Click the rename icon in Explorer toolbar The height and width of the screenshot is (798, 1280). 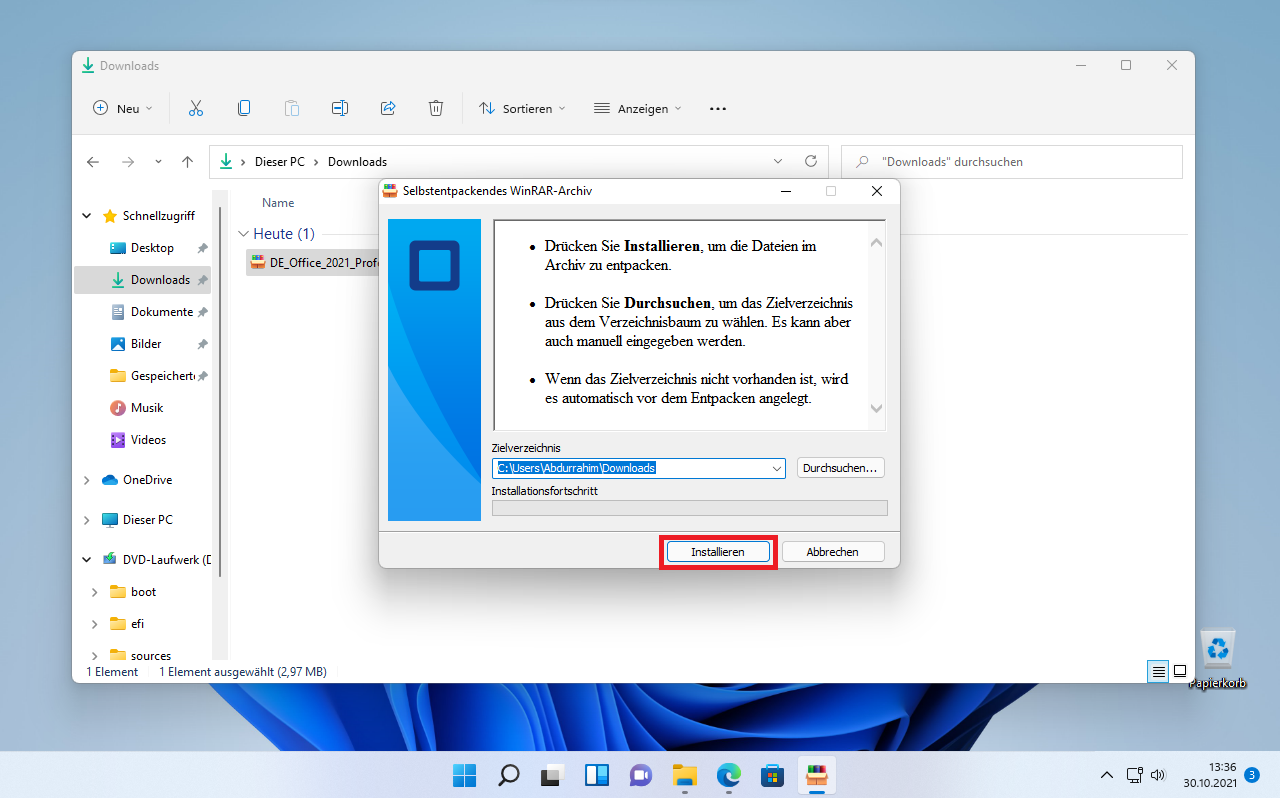point(340,108)
